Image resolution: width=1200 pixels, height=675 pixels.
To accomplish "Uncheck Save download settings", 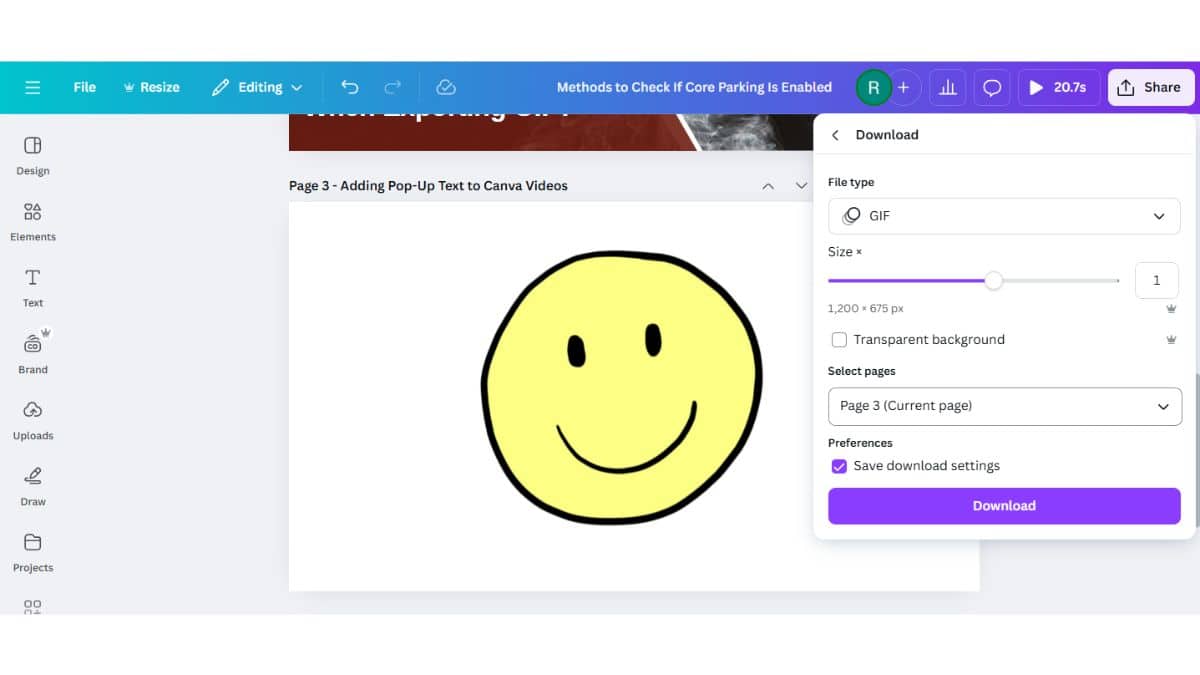I will pyautogui.click(x=839, y=466).
